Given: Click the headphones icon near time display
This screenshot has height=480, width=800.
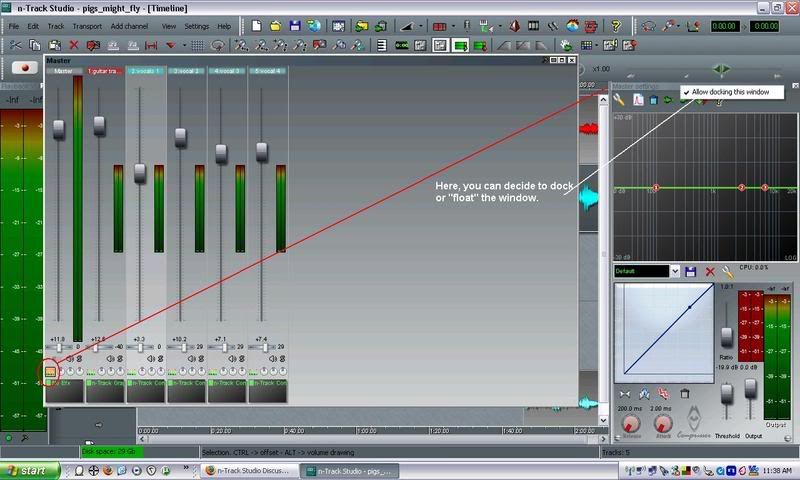Looking at the screenshot, I should [x=648, y=26].
